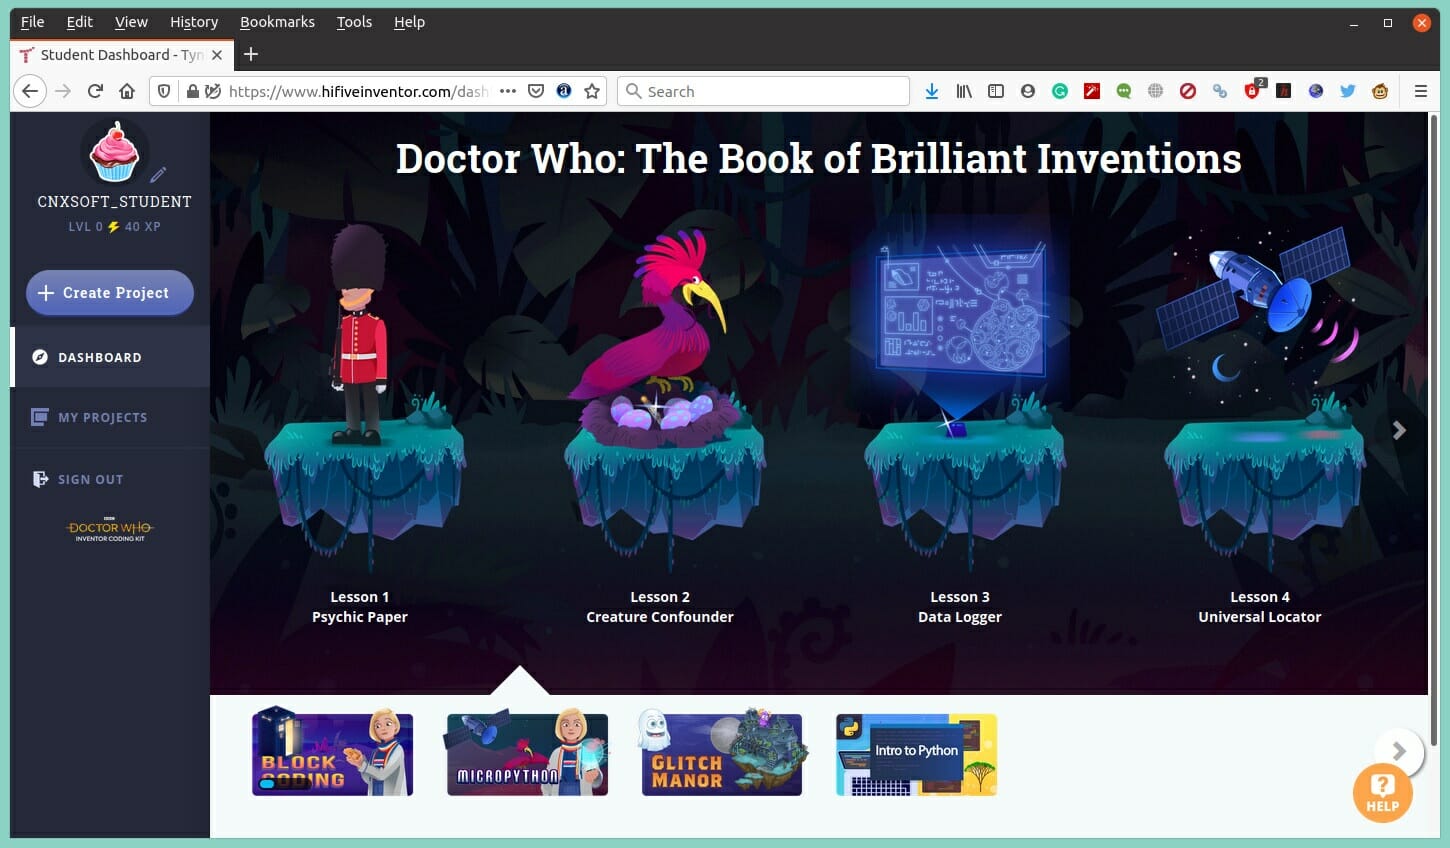The width and height of the screenshot is (1450, 848).
Task: Open the Edit menu
Action: 79,22
